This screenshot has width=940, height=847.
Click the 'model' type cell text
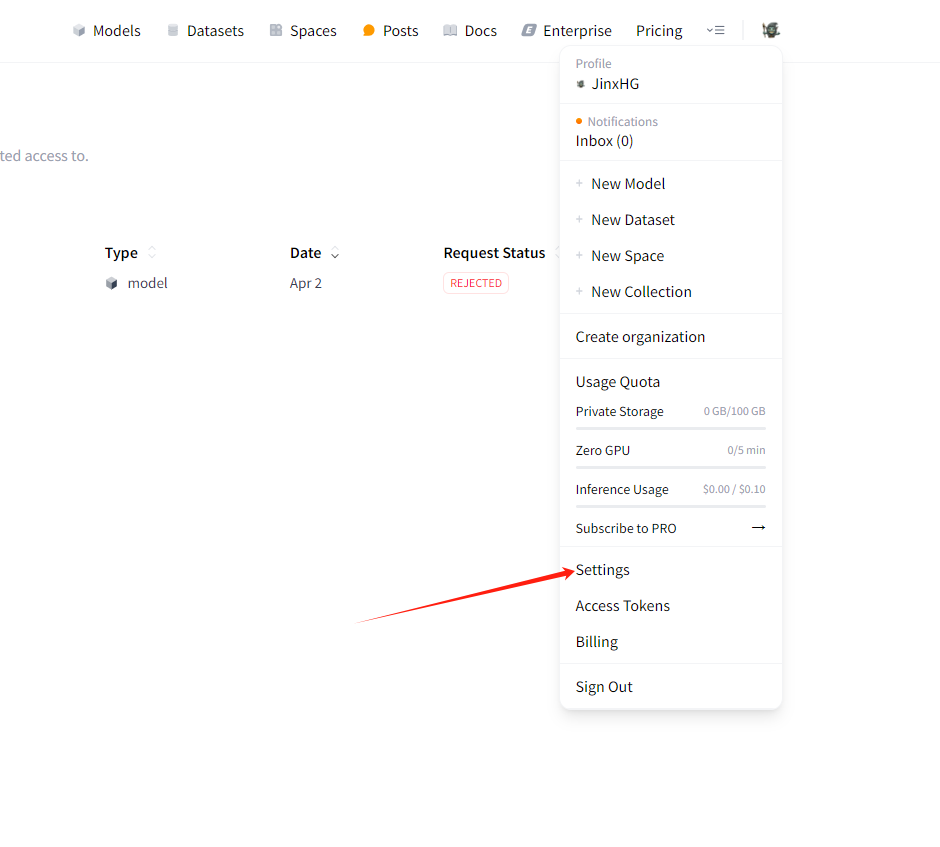[147, 283]
